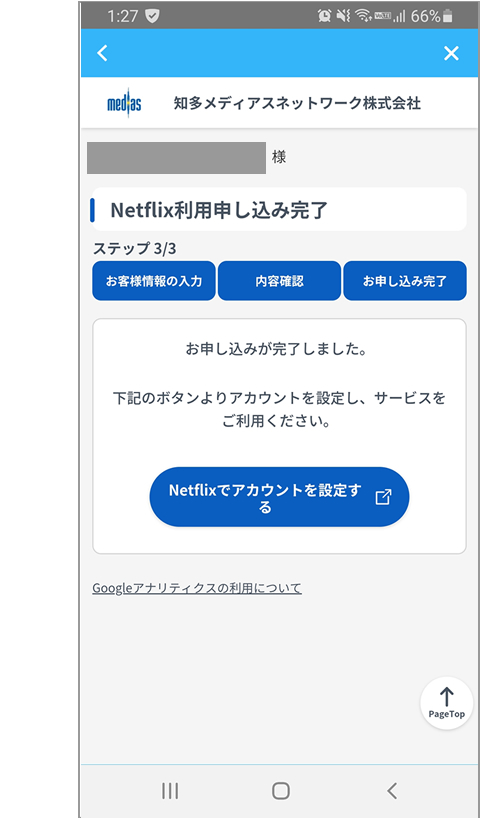Select the お客様情報の入力 step
Image resolution: width=484 pixels, height=818 pixels.
tap(154, 281)
